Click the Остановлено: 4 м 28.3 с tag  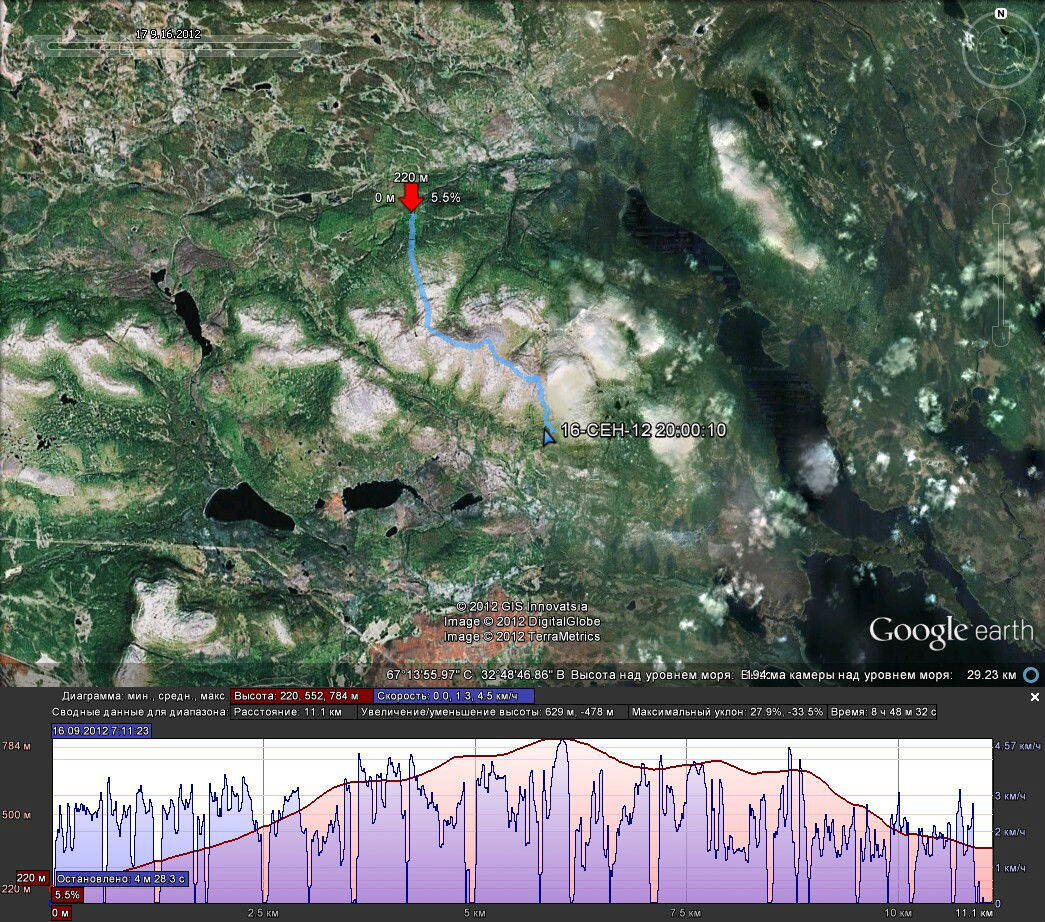tap(121, 879)
